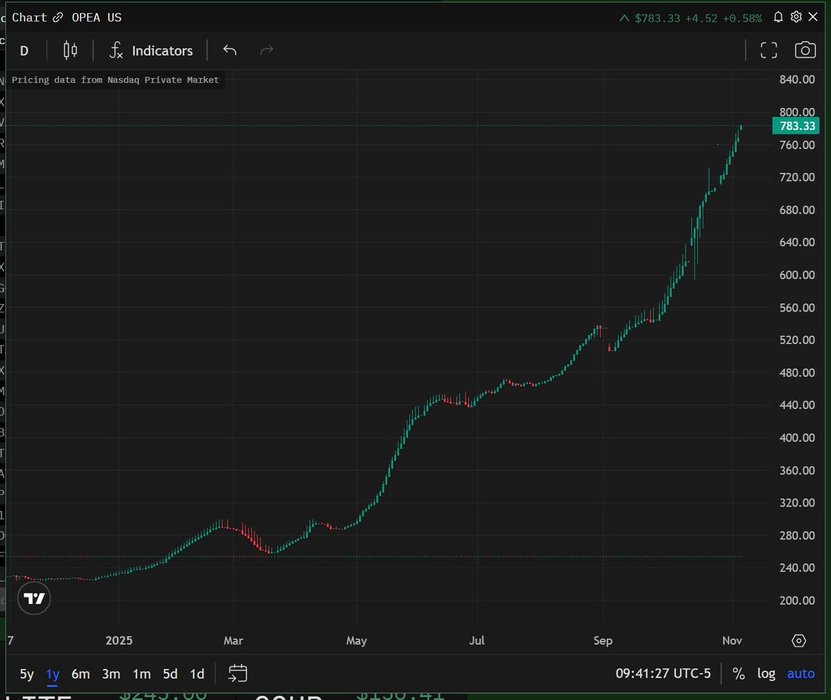Open the go-to-date calendar icon
The width and height of the screenshot is (831, 700).
(237, 673)
